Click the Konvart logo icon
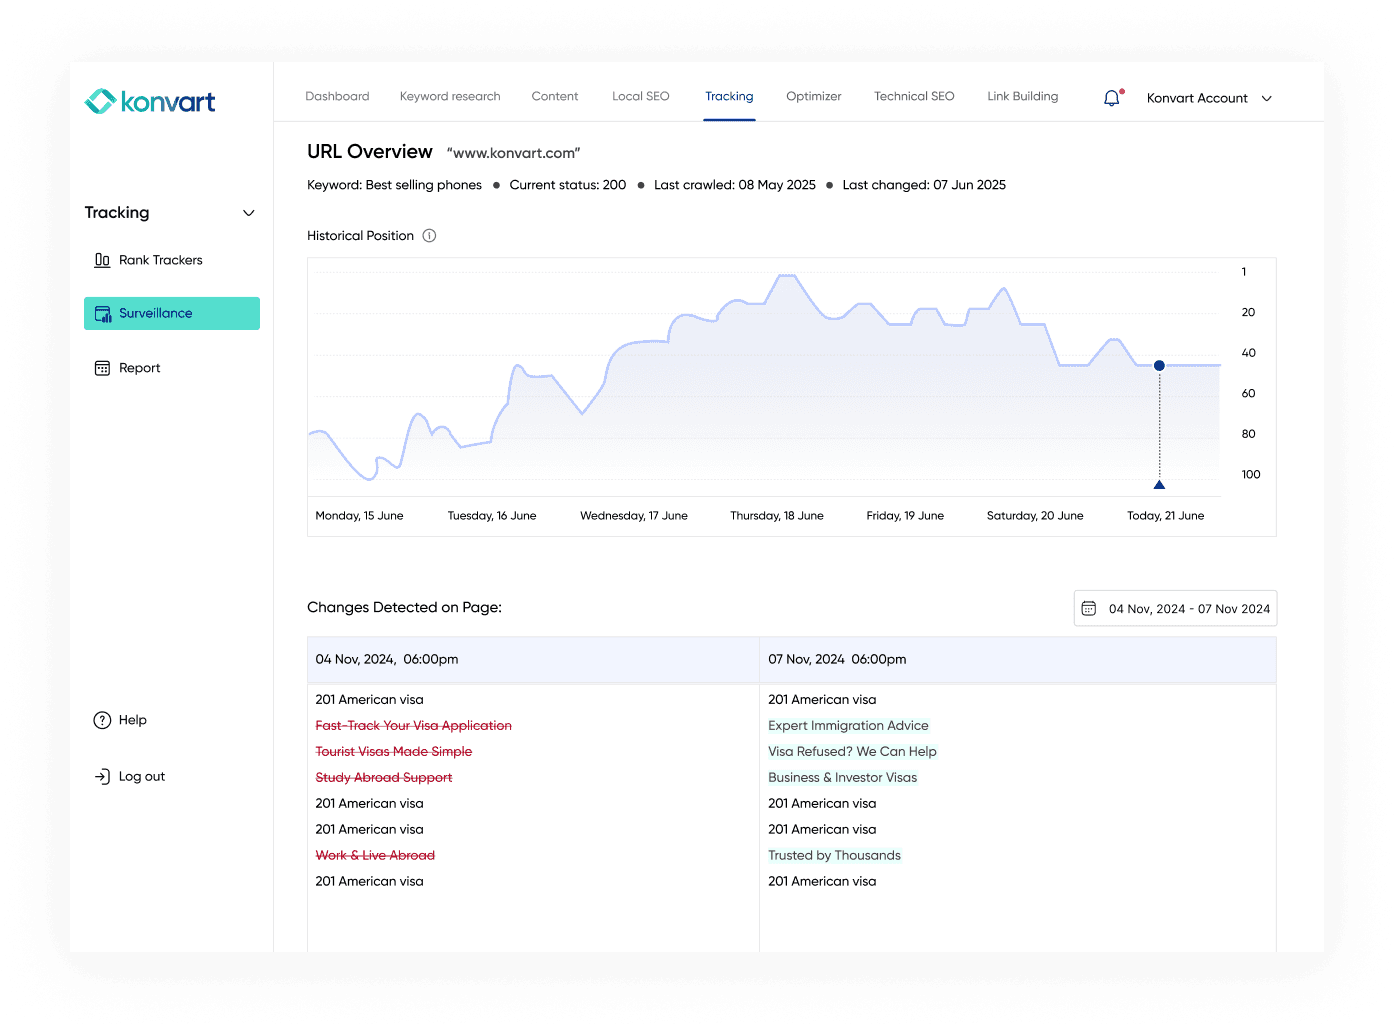This screenshot has height=1024, width=1394. coord(101,101)
